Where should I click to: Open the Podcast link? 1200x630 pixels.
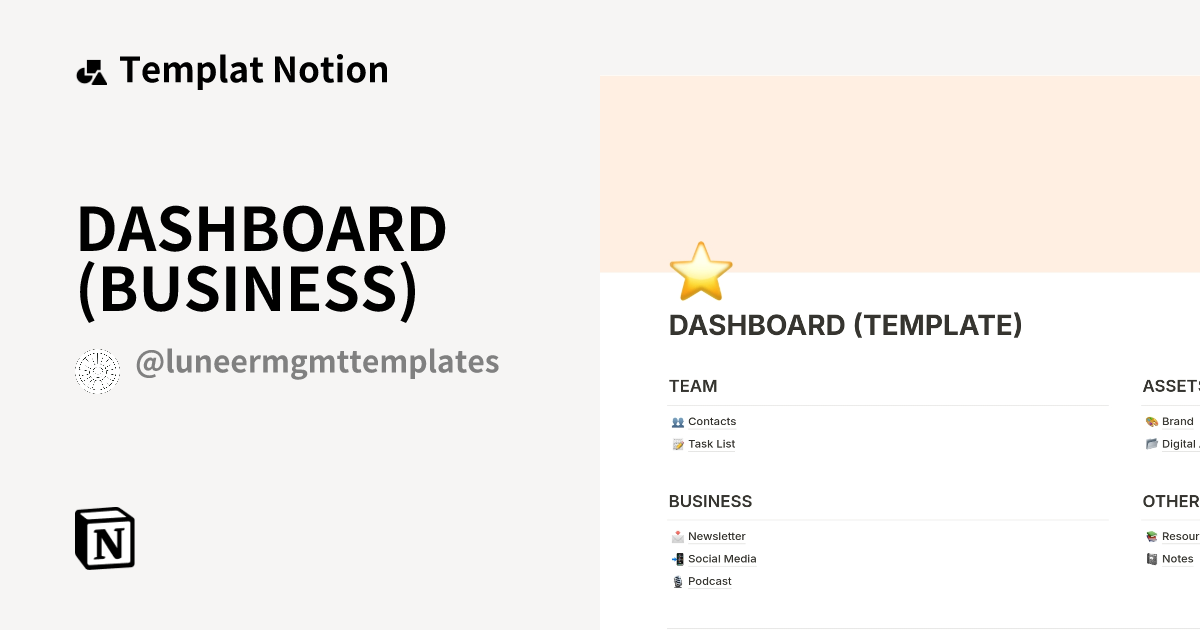click(x=709, y=581)
